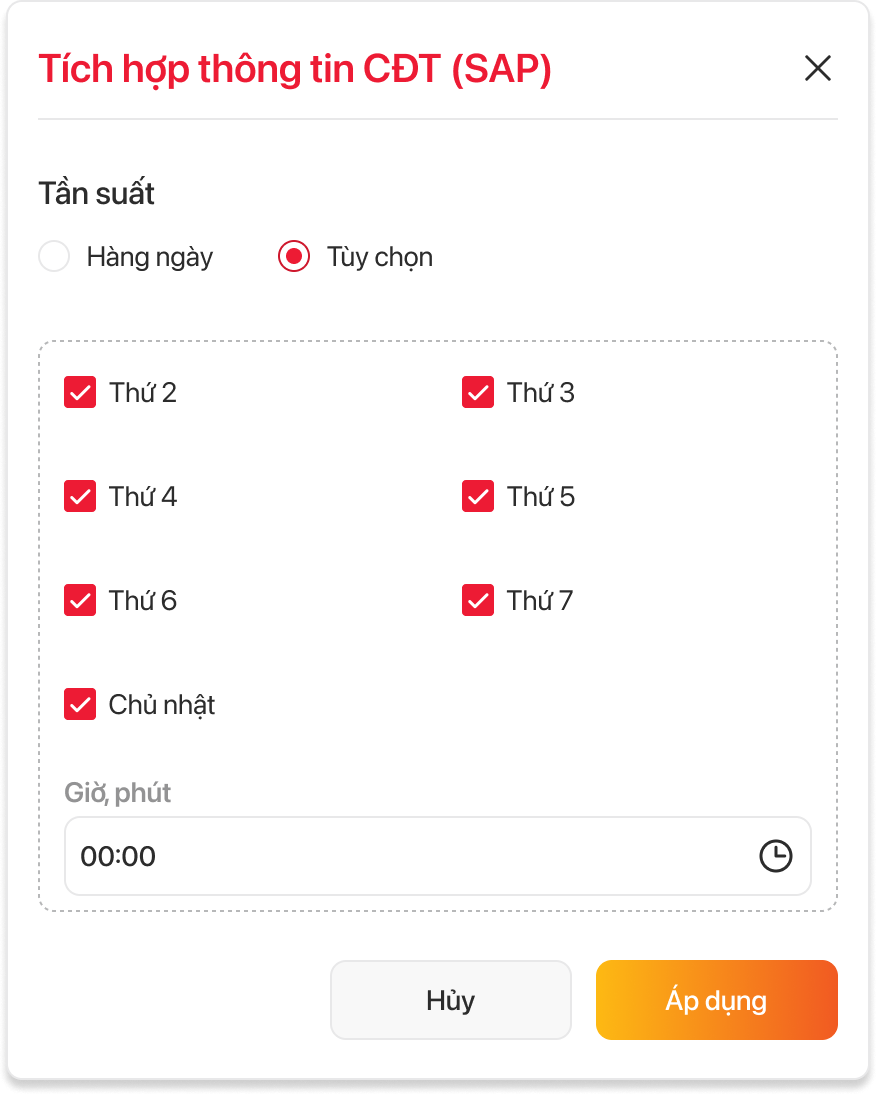Screen dimensions: 876x1094
Task: Click the Tùy chọn label text
Action: (380, 257)
